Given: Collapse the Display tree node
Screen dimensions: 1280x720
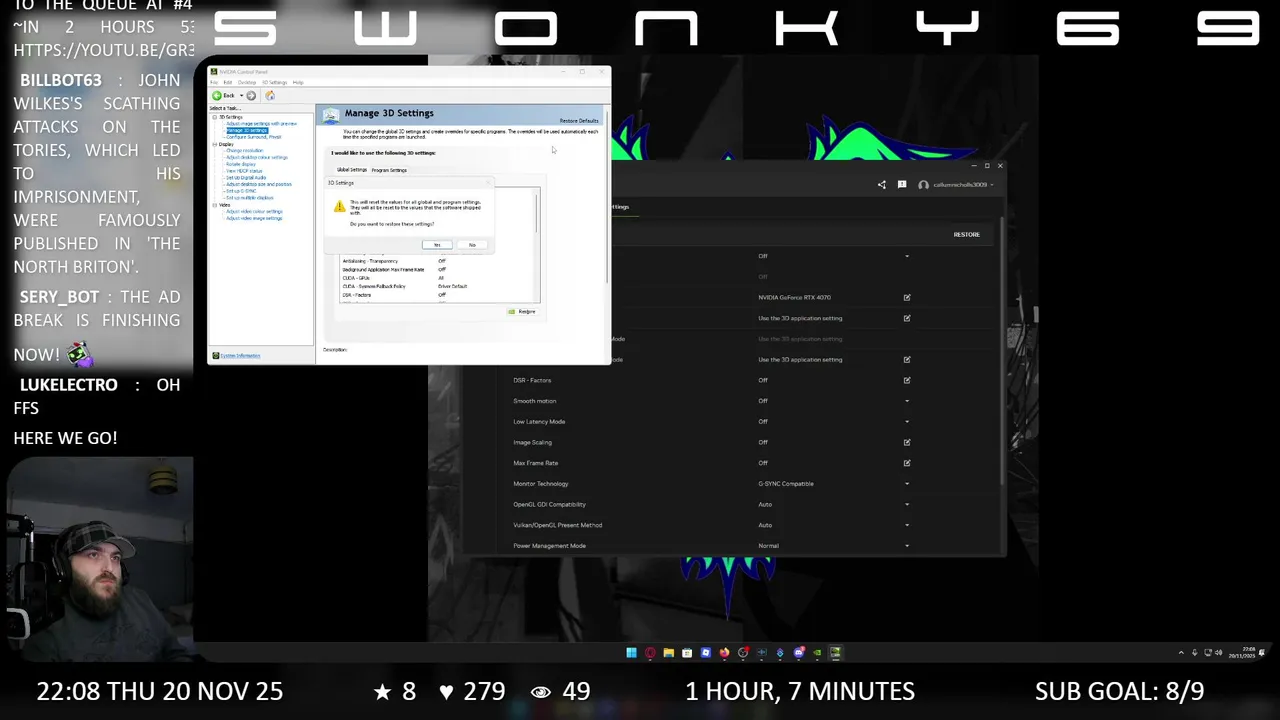Looking at the screenshot, I should click(215, 144).
